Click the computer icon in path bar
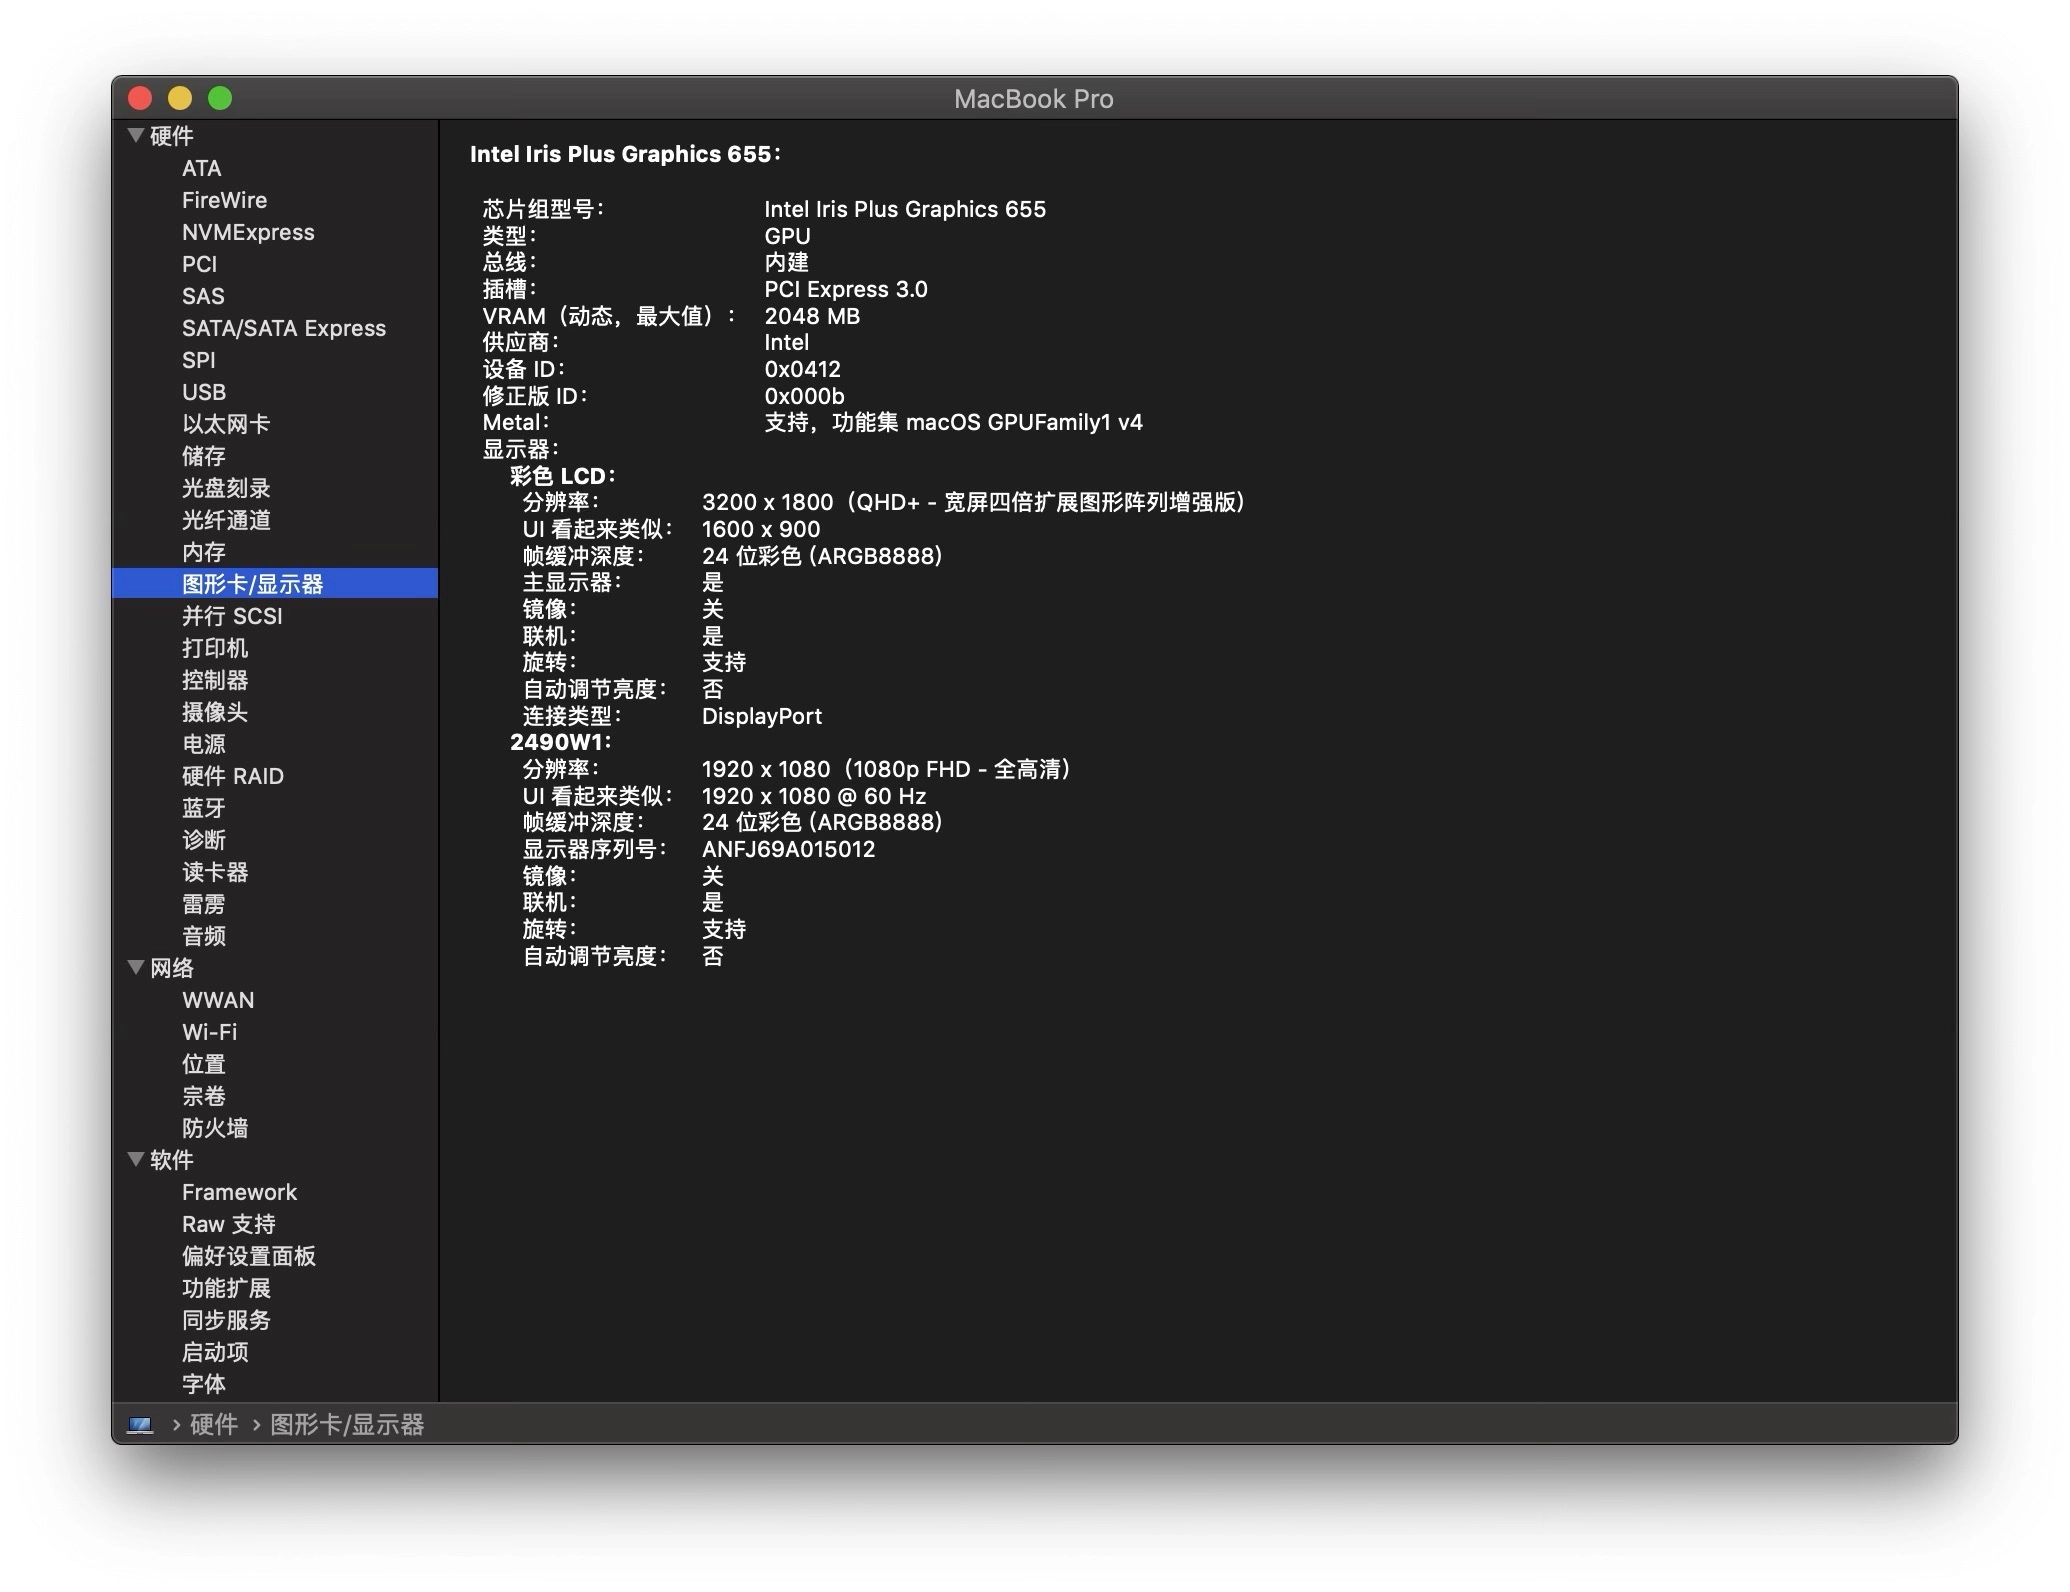 pyautogui.click(x=140, y=1425)
